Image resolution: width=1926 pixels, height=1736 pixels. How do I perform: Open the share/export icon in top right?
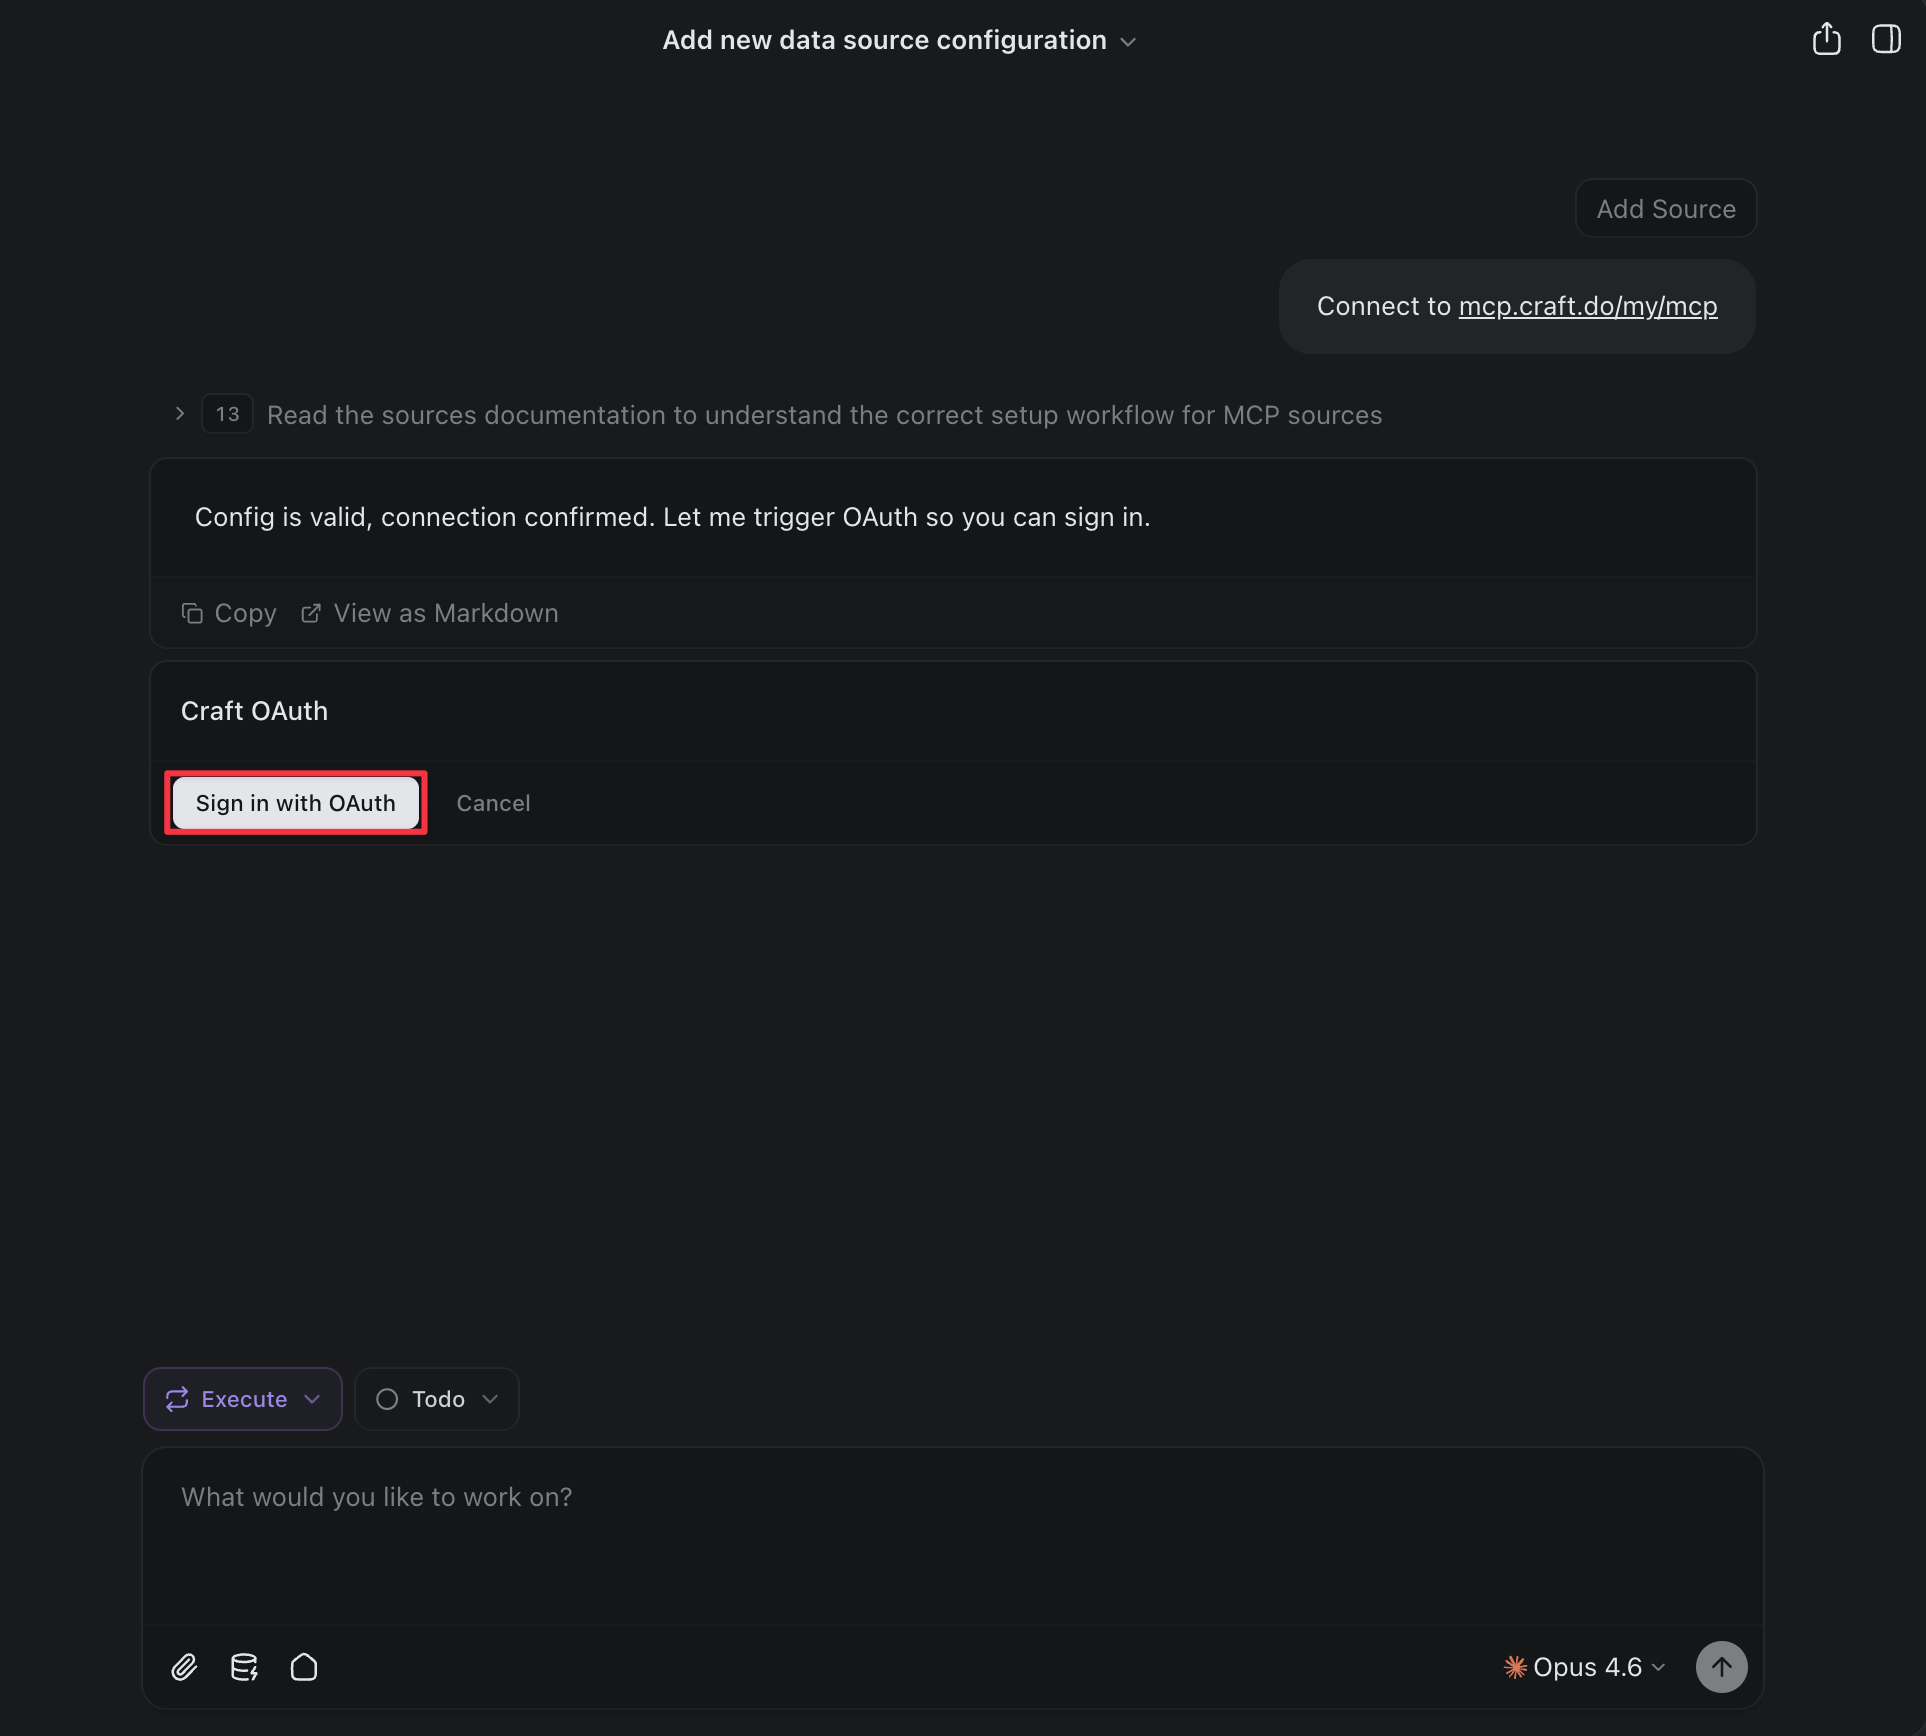pos(1826,38)
